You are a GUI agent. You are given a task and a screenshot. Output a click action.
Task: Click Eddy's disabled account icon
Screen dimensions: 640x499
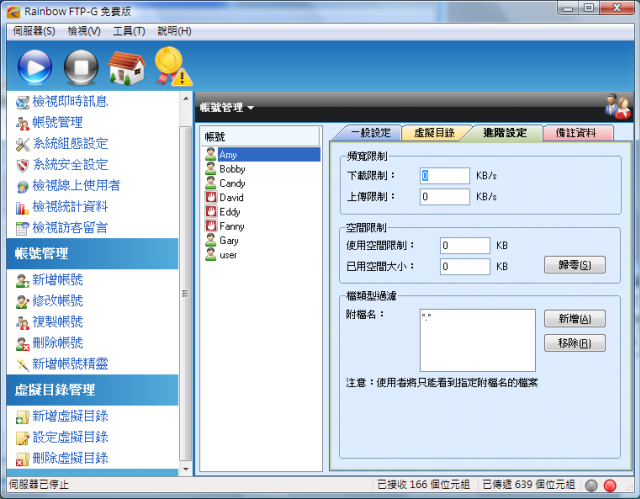click(x=211, y=212)
